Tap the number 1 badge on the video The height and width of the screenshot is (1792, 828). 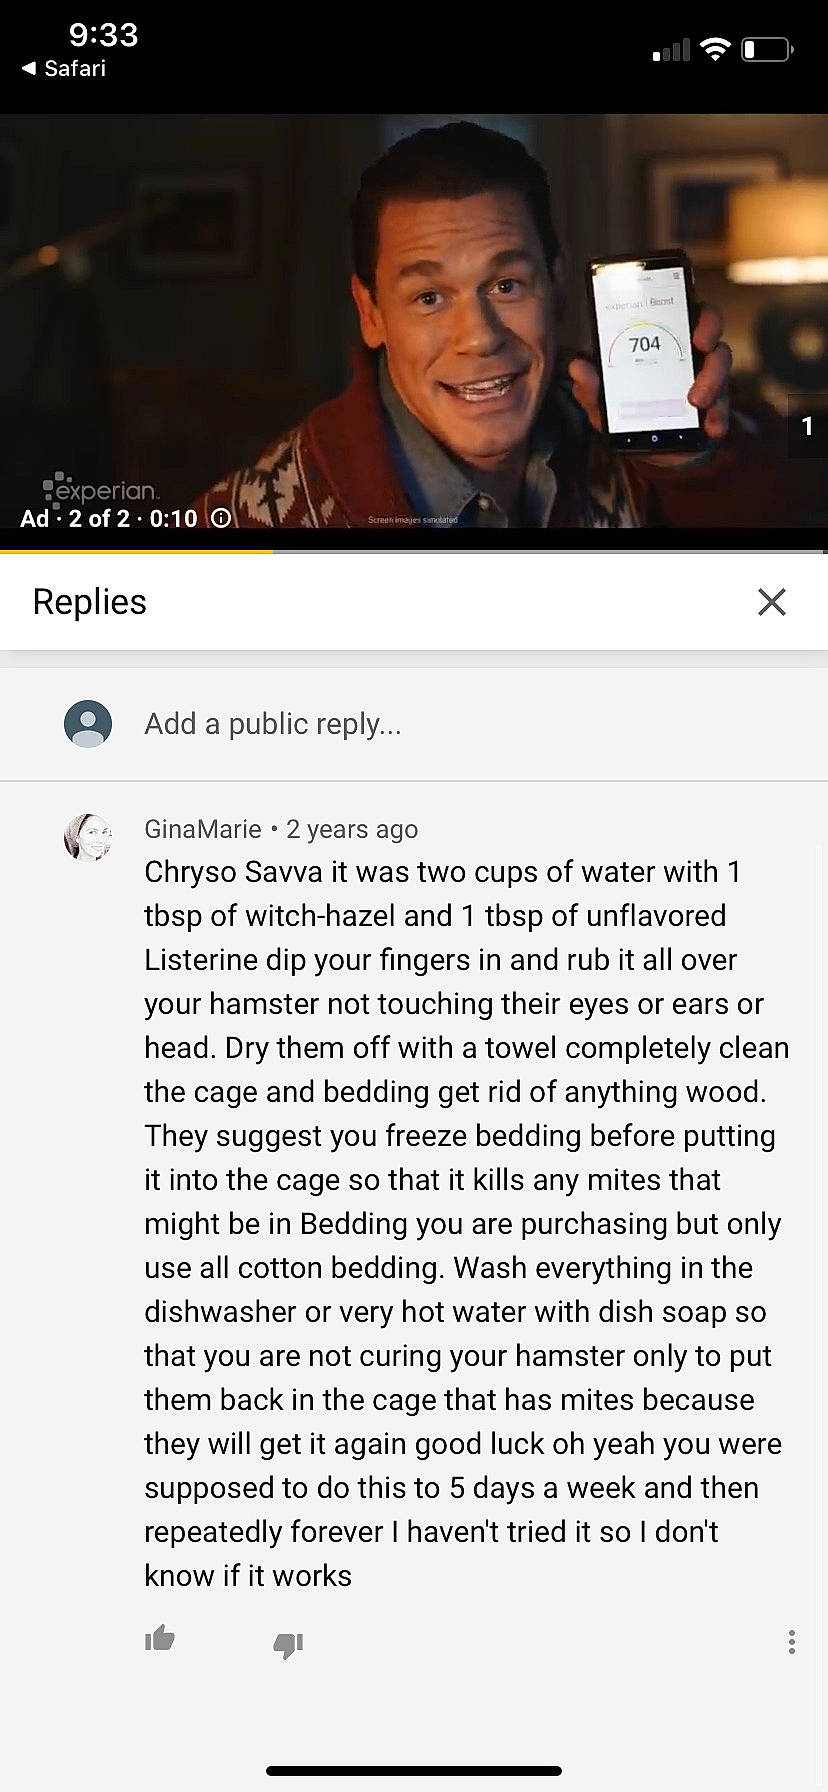pyautogui.click(x=807, y=426)
